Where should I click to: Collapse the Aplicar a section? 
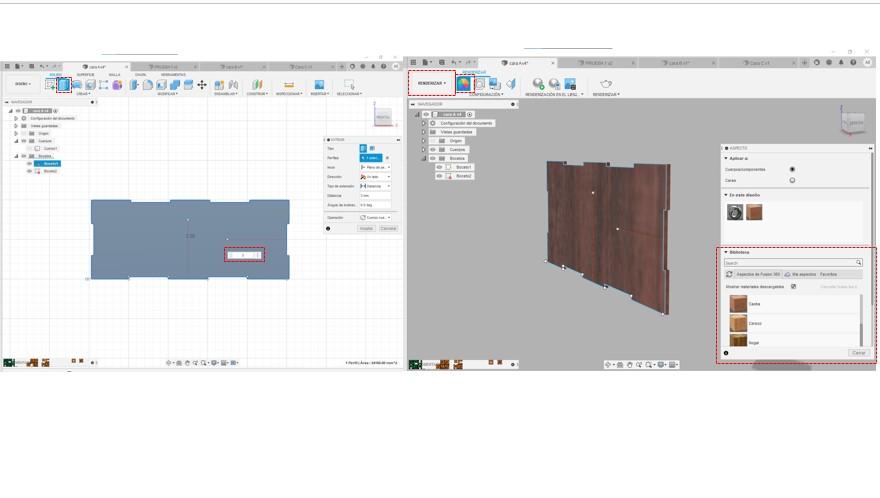[x=726, y=158]
